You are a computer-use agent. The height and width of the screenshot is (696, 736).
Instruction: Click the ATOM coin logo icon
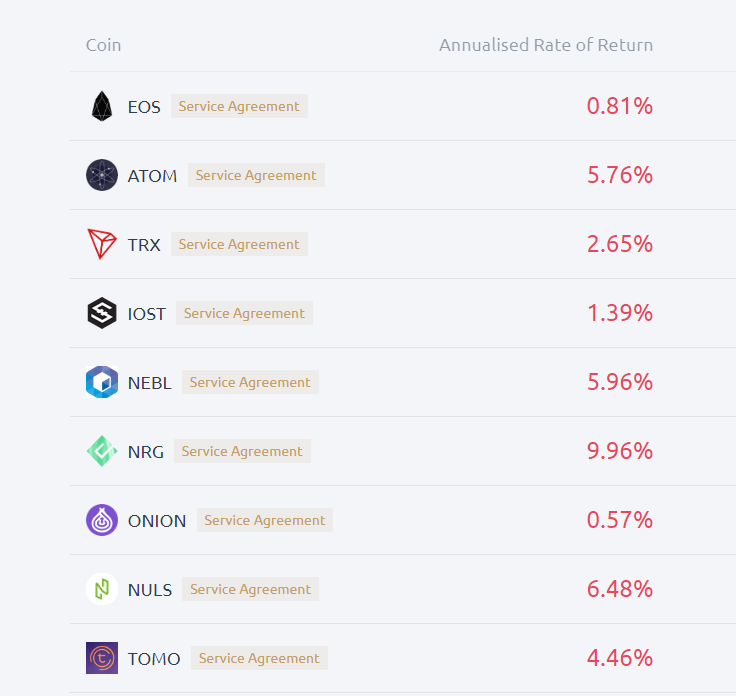pyautogui.click(x=102, y=175)
